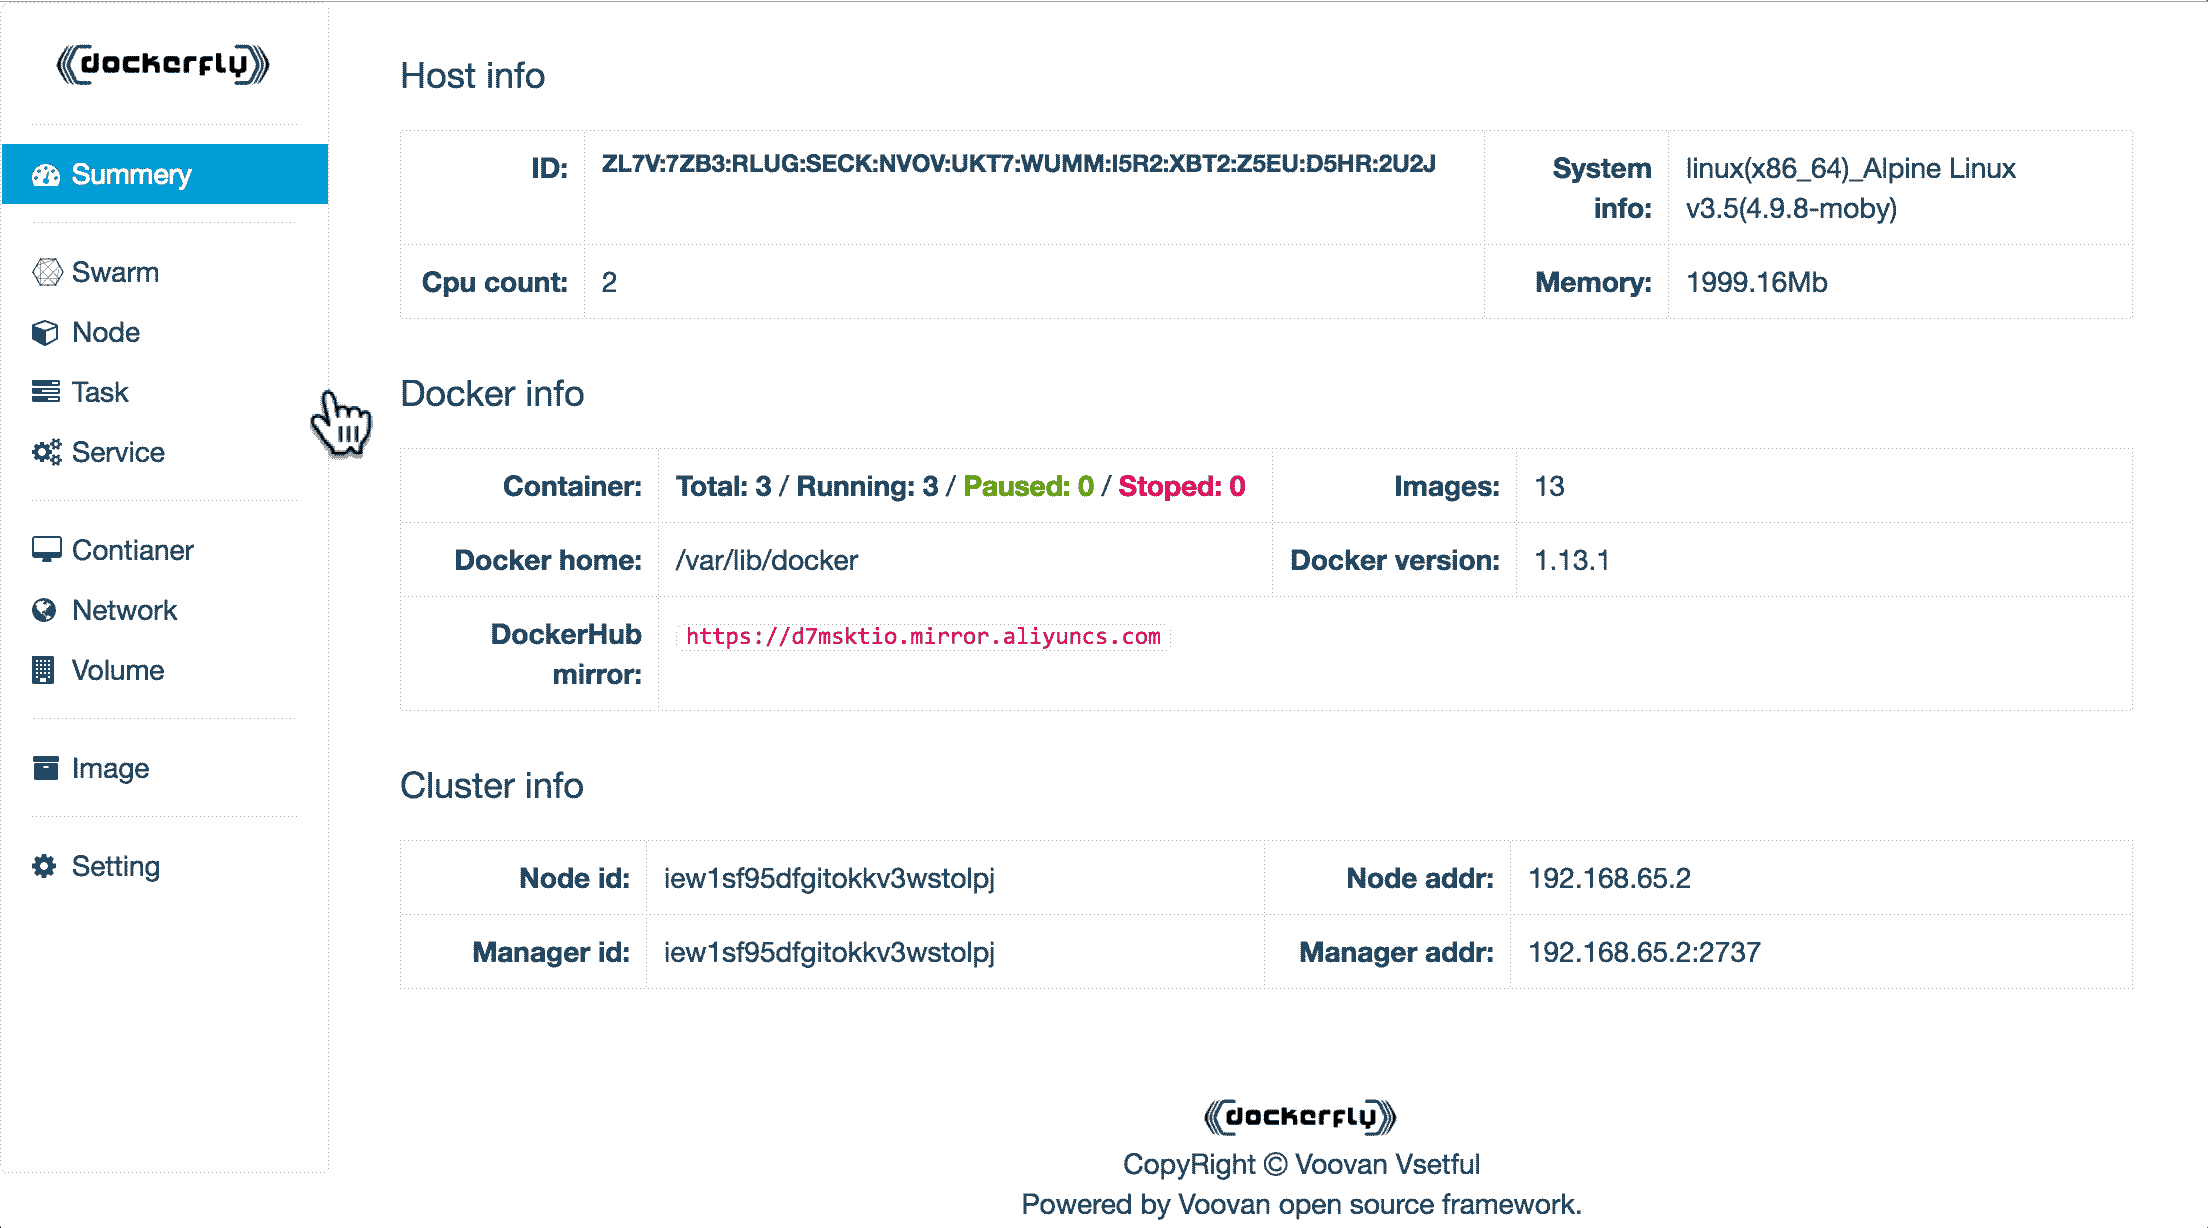Image resolution: width=2208 pixels, height=1228 pixels.
Task: Open the Setting configuration page
Action: [x=115, y=867]
